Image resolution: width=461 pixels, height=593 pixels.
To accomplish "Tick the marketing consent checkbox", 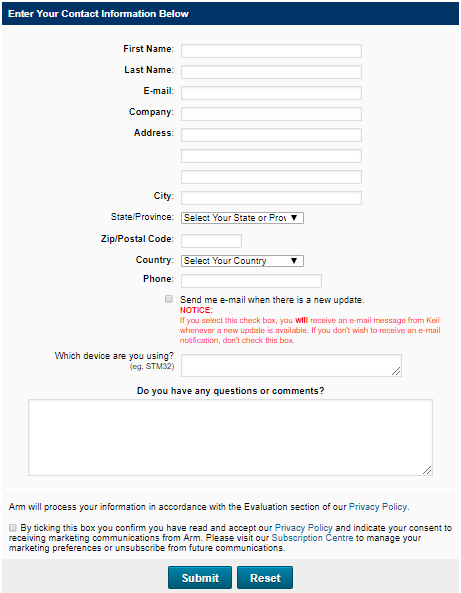I will [x=13, y=528].
